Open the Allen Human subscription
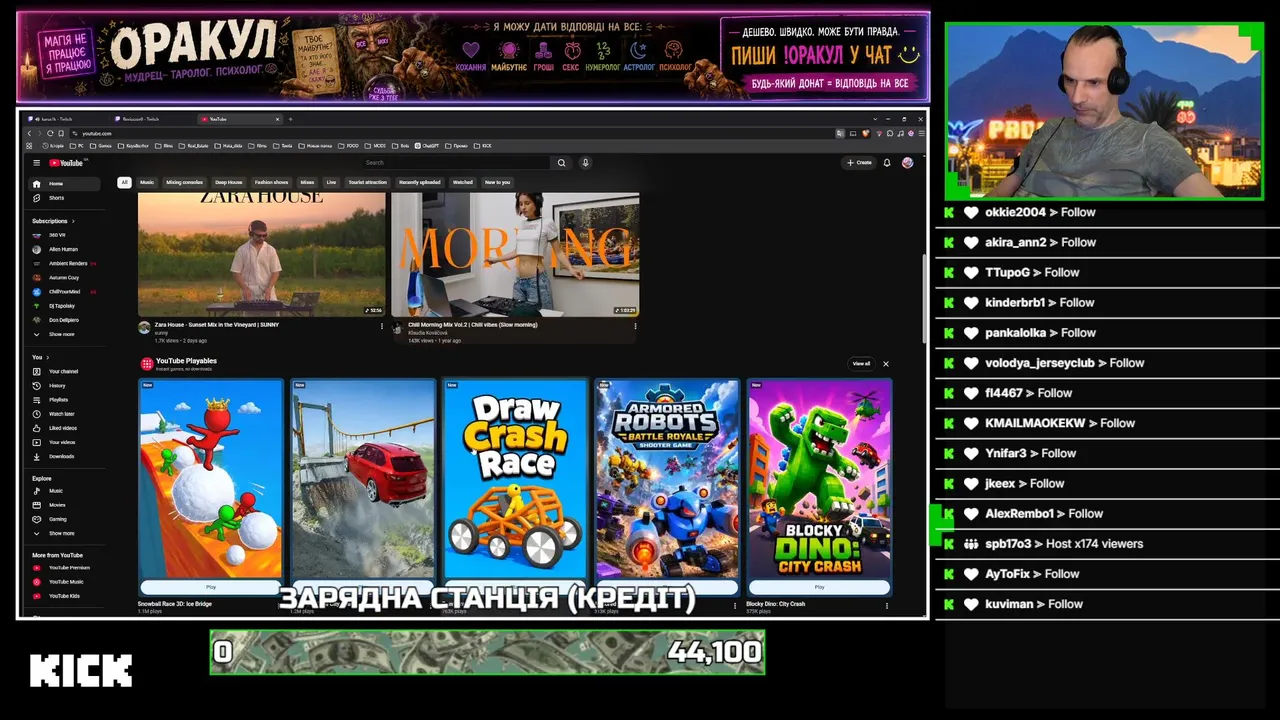Screen dimensions: 1280x720 (x=66, y=249)
